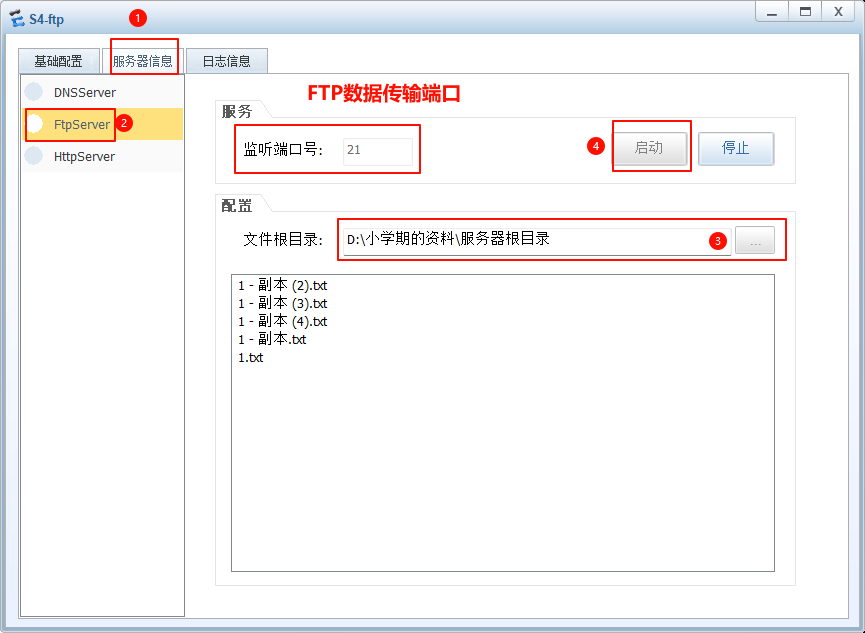865x633 pixels.
Task: Click the round icon beside FtpServer
Action: click(x=34, y=124)
